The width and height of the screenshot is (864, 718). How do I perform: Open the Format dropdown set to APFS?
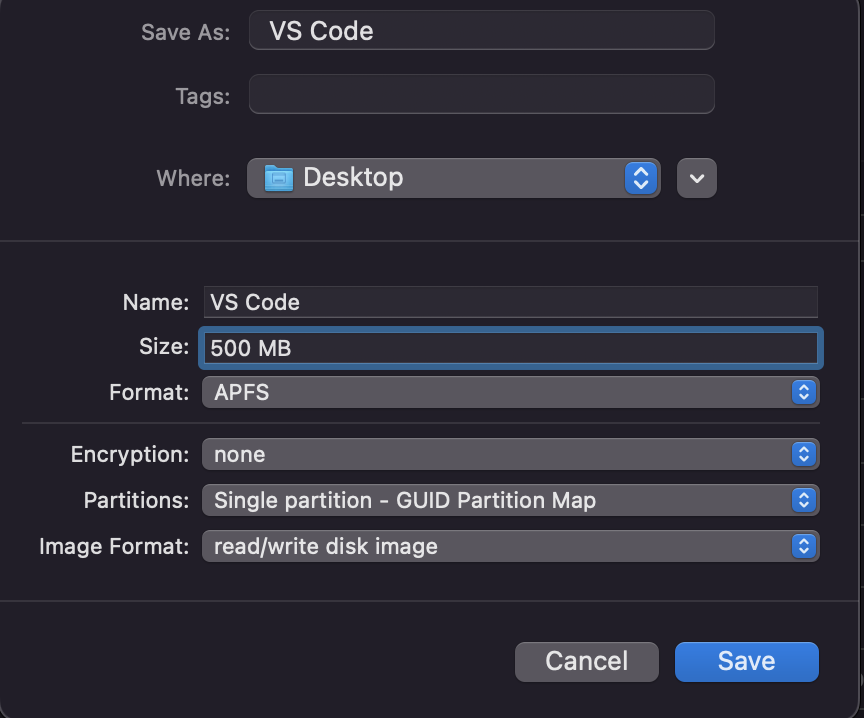(x=511, y=392)
